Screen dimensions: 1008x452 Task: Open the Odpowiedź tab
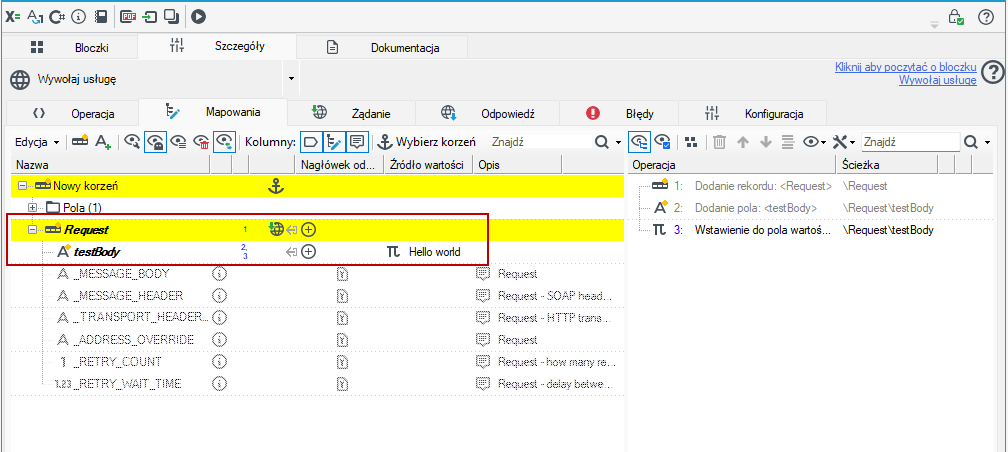(487, 114)
